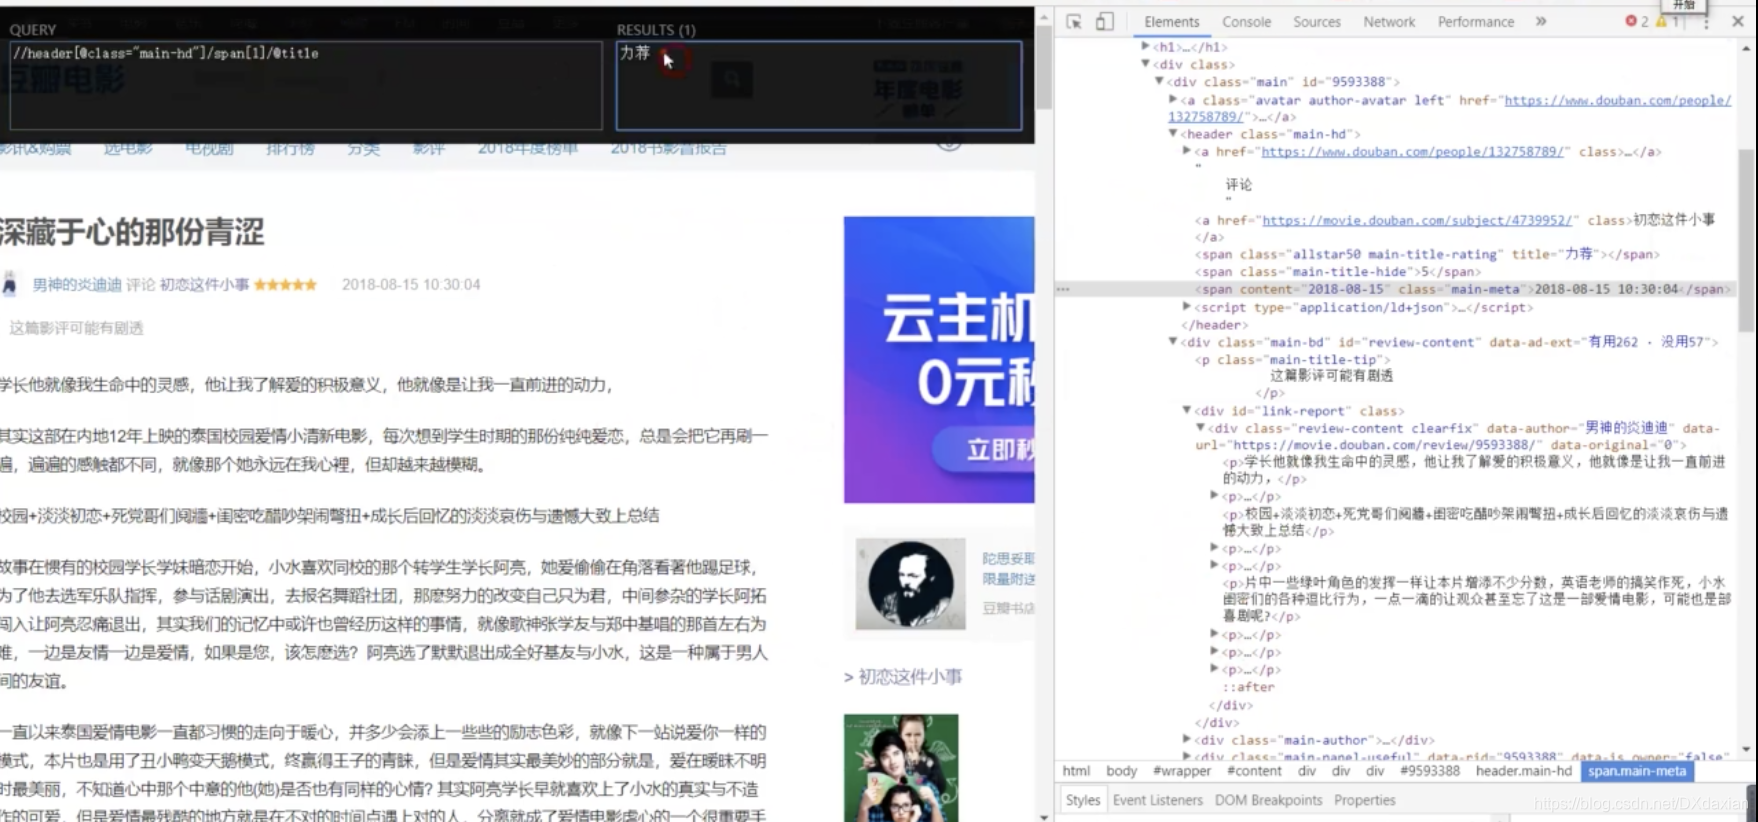Click the ellipsis beside the selected span.main-meta row

pos(1063,289)
